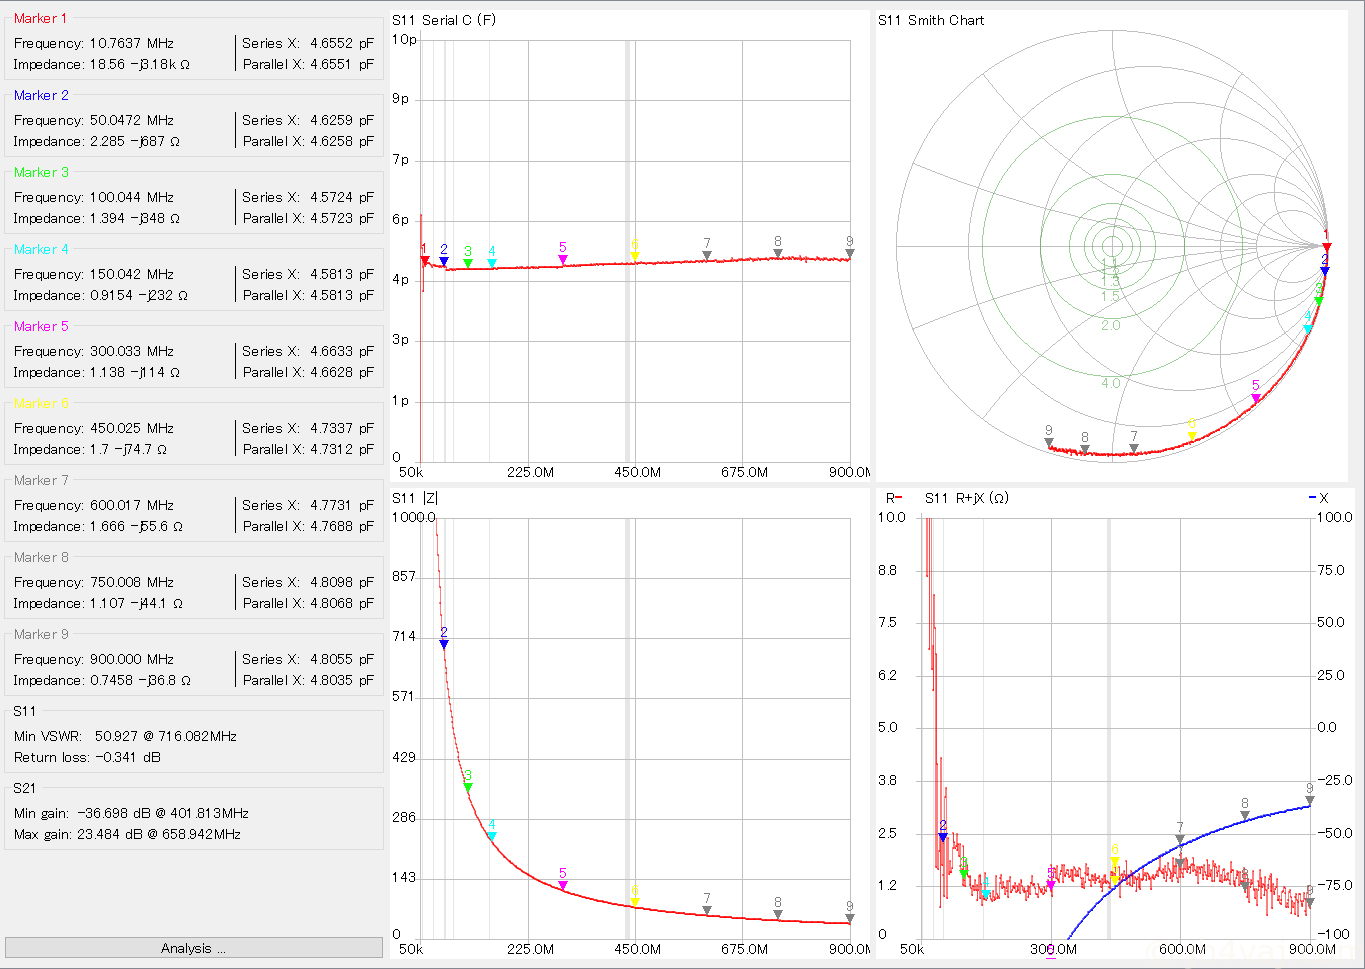Screen dimensions: 1365x969
Task: Select marker 3 on the |Z| chart
Action: click(x=468, y=787)
